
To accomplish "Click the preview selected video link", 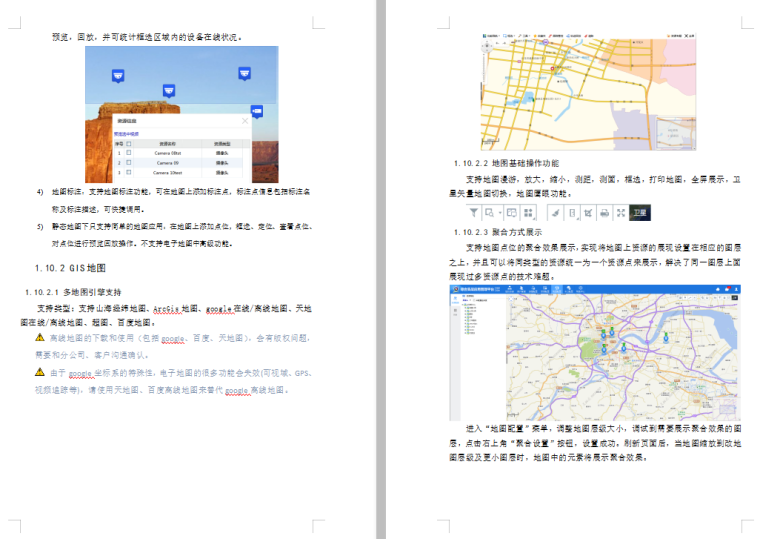I will coord(126,132).
